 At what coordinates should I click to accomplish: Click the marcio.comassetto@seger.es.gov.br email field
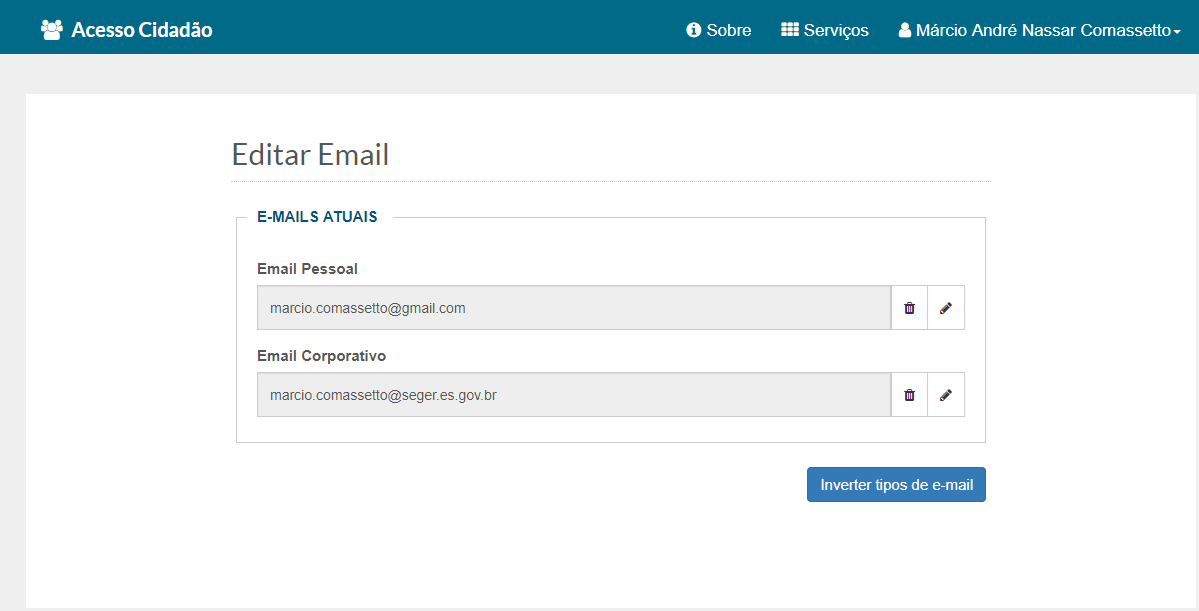click(573, 395)
